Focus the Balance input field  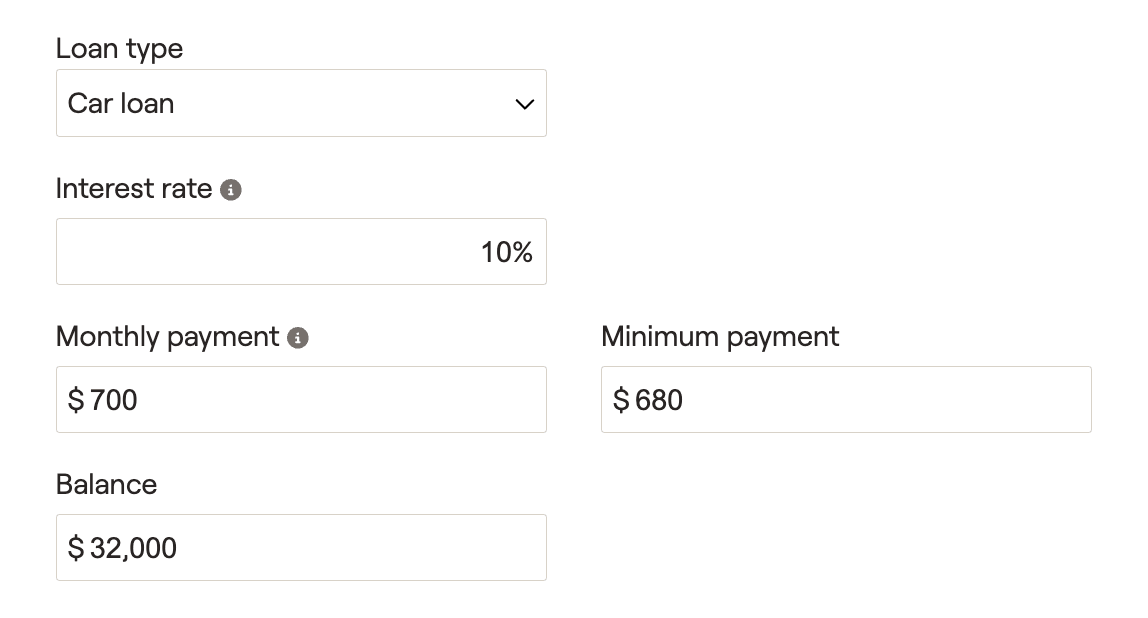(301, 547)
